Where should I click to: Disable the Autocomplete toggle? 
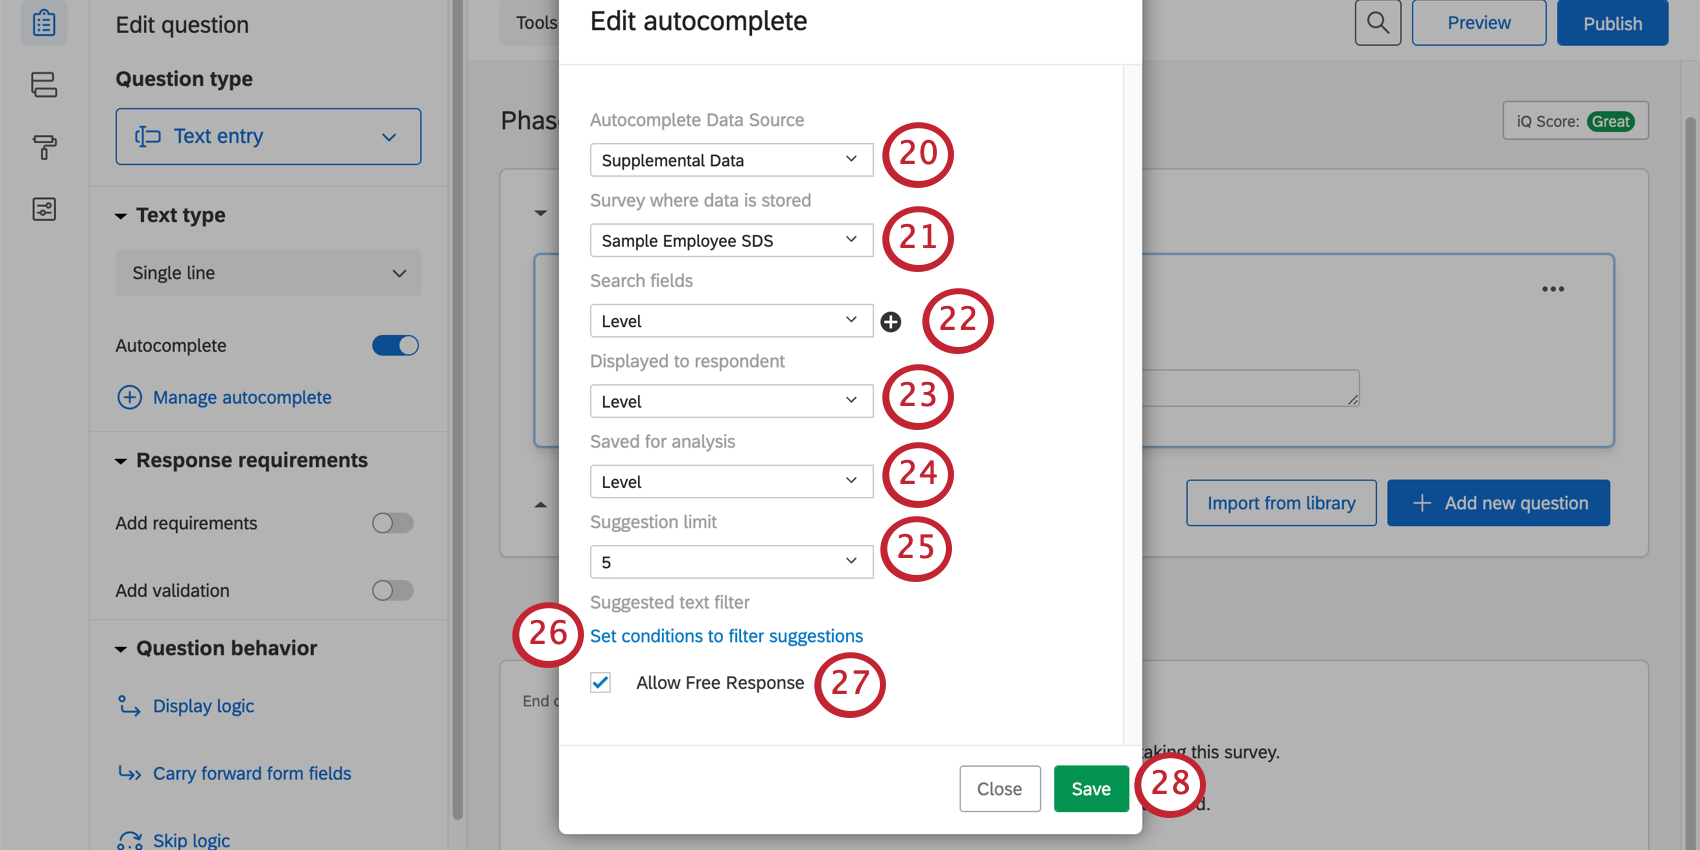[395, 345]
